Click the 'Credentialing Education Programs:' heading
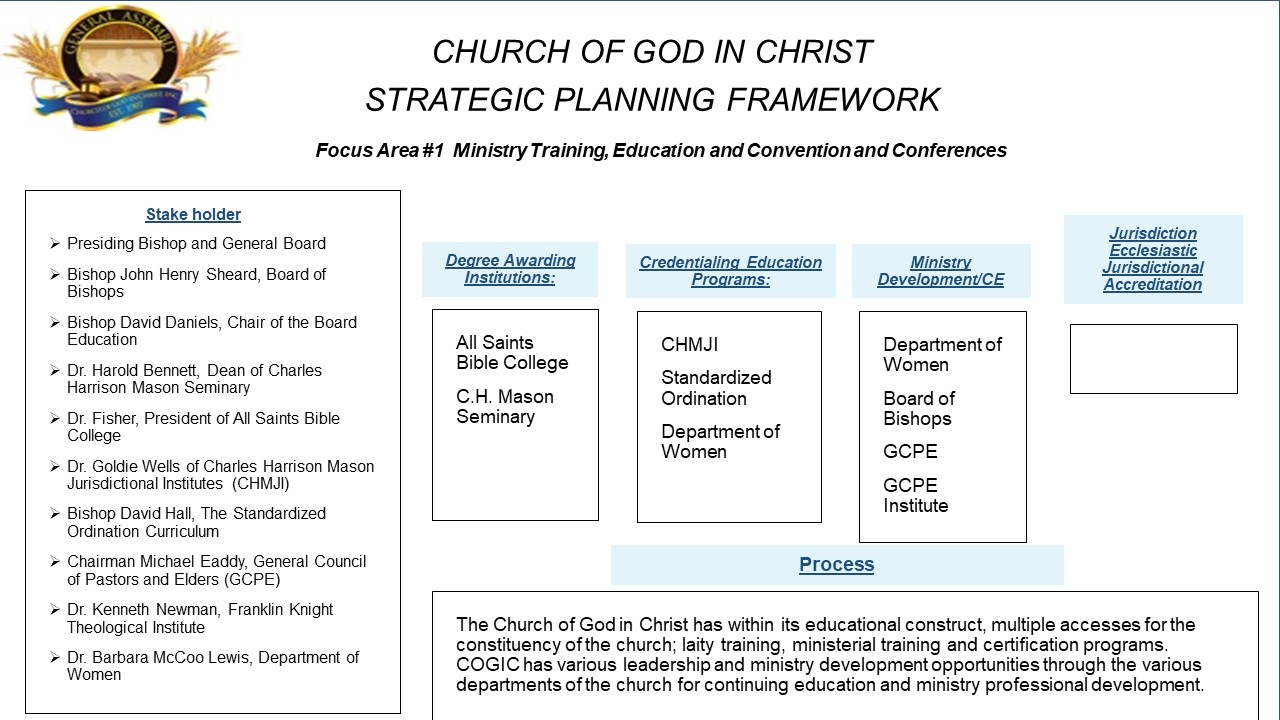Screen dimensions: 1280x720 click(730, 271)
